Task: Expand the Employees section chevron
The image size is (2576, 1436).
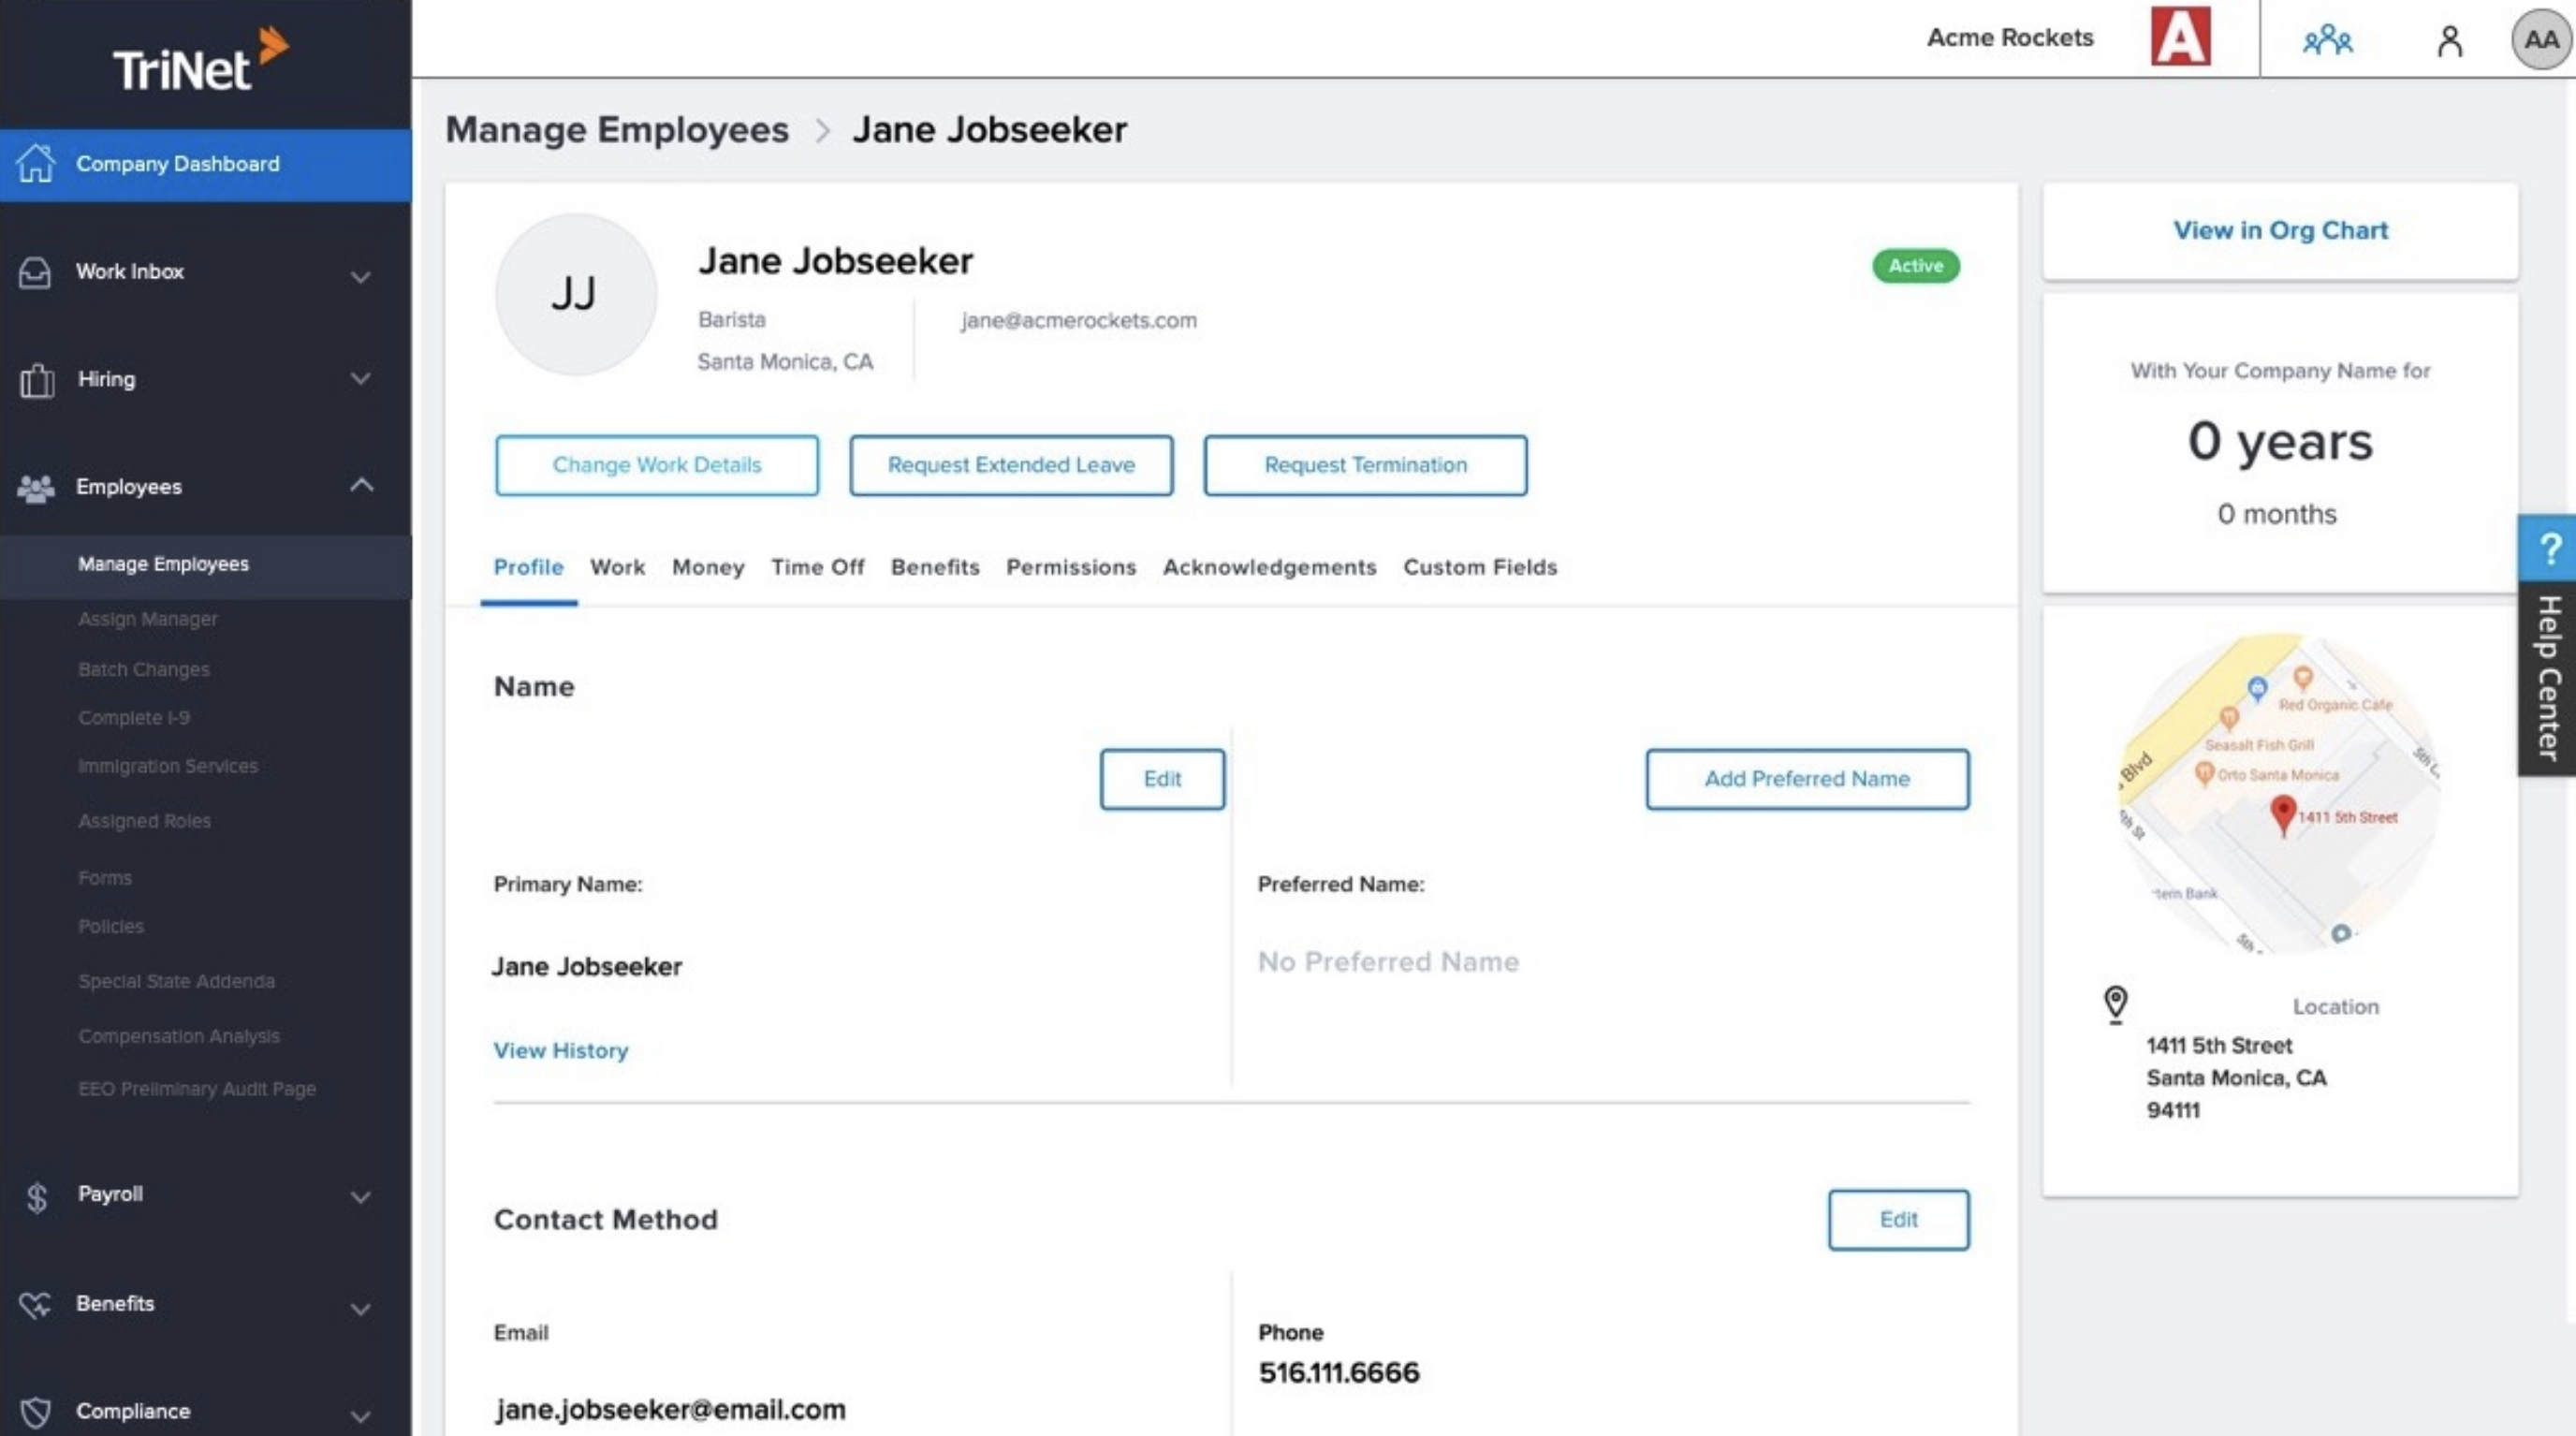Action: click(362, 487)
